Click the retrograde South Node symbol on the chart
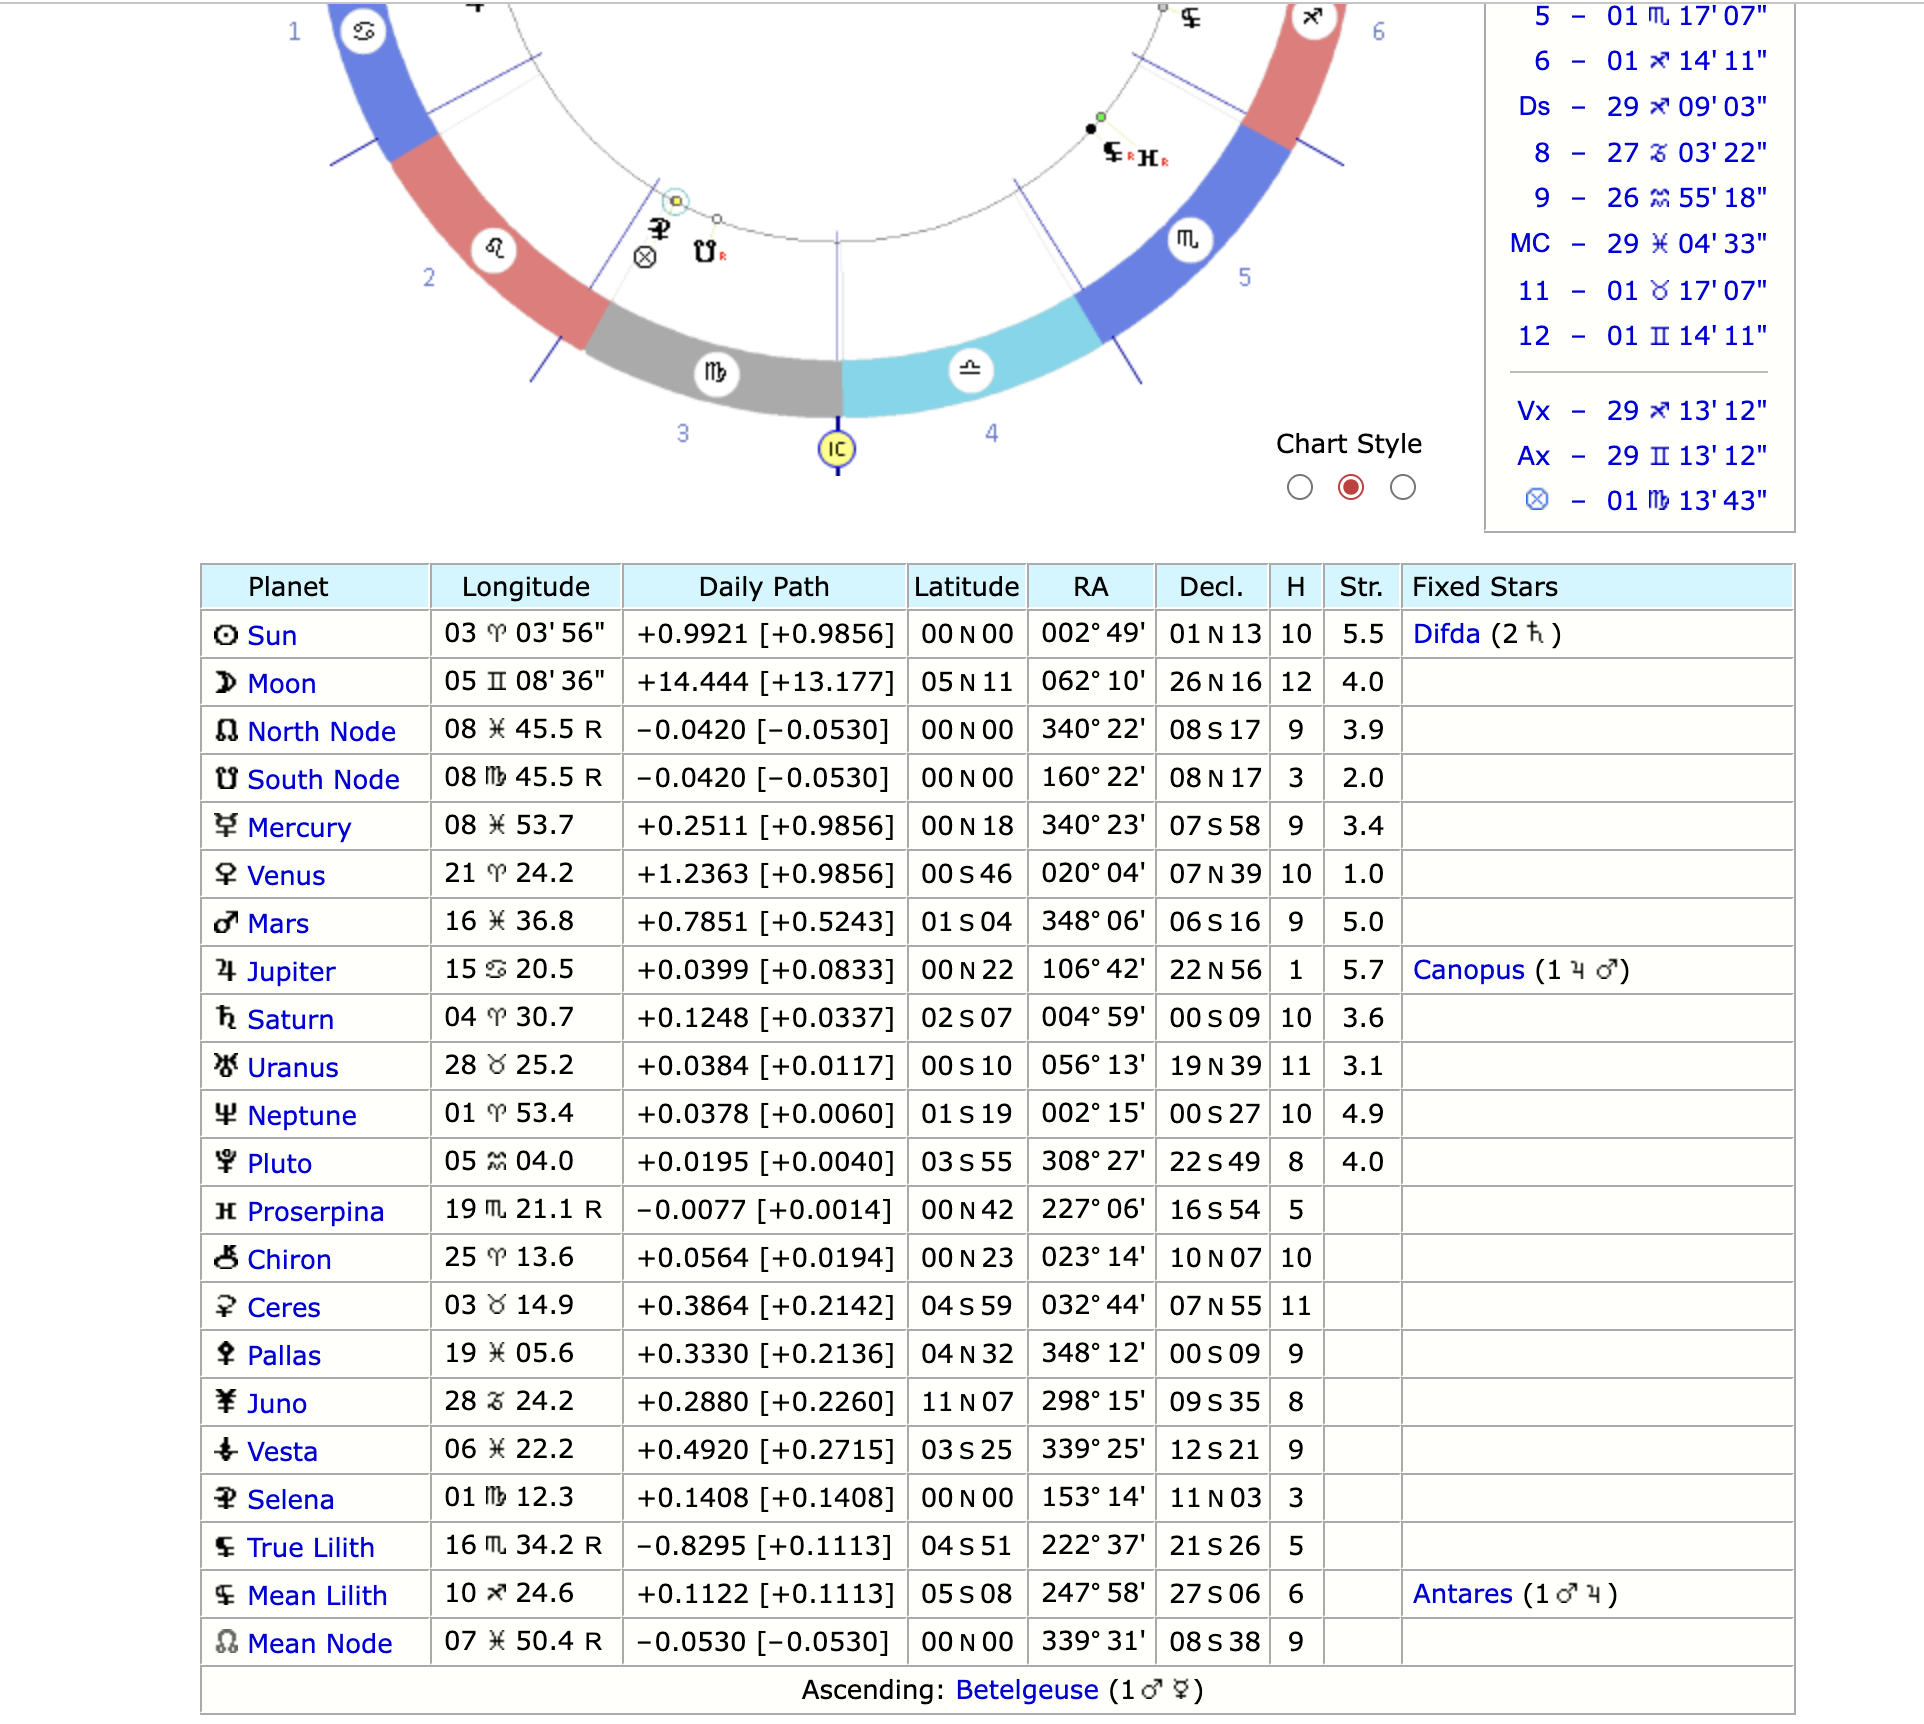Viewport: 1924px width, 1724px height. tap(705, 253)
